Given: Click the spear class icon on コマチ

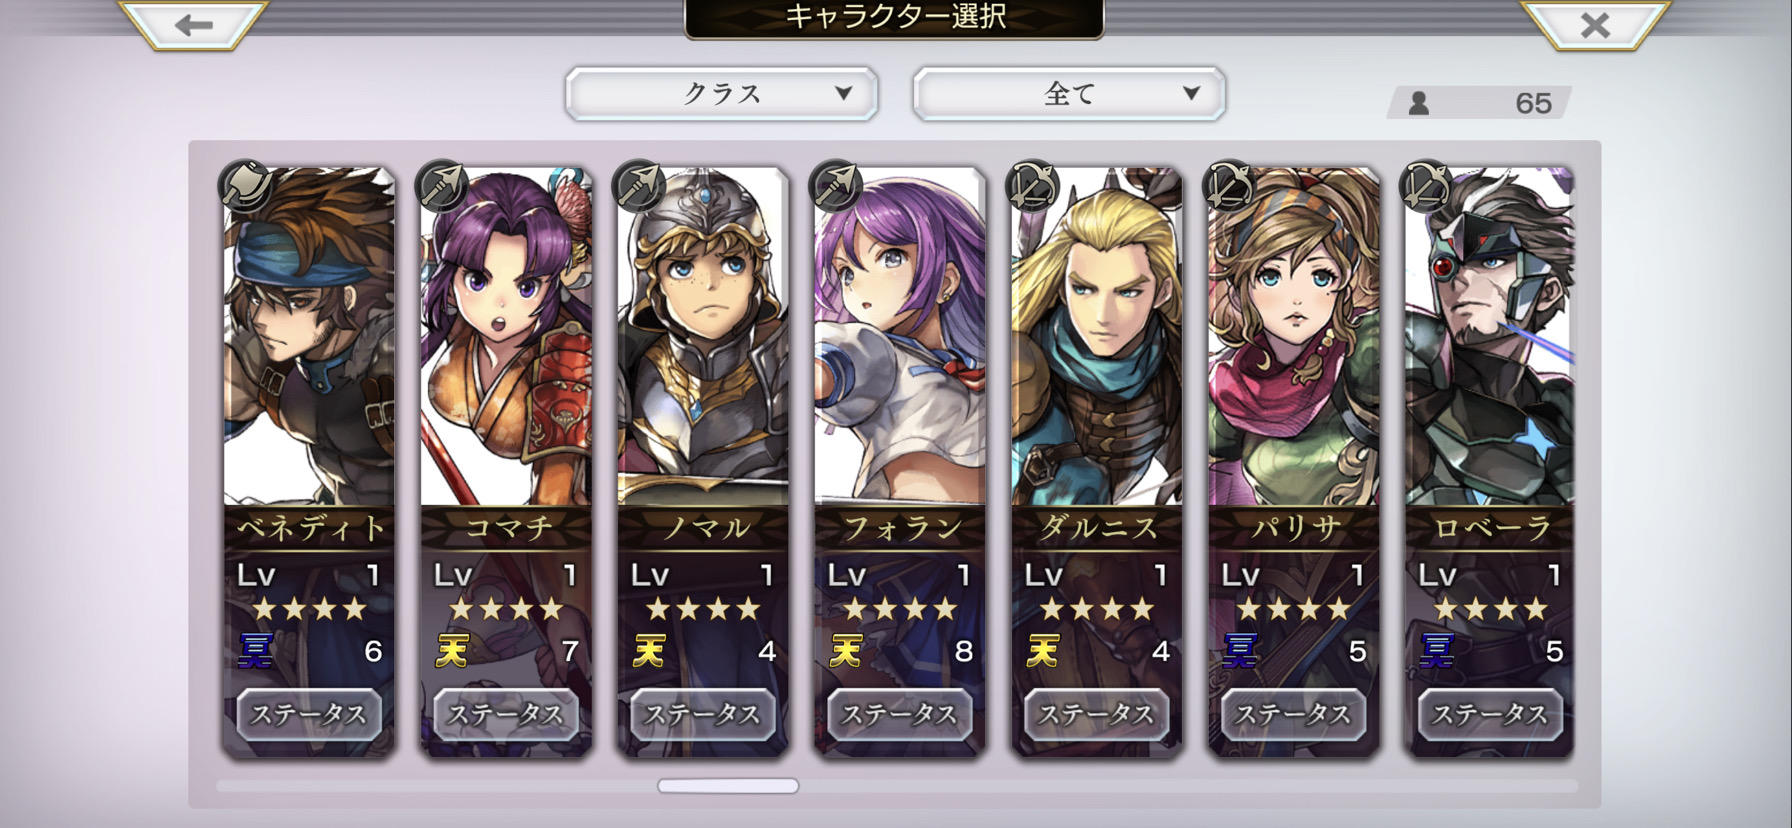Looking at the screenshot, I should [x=442, y=186].
